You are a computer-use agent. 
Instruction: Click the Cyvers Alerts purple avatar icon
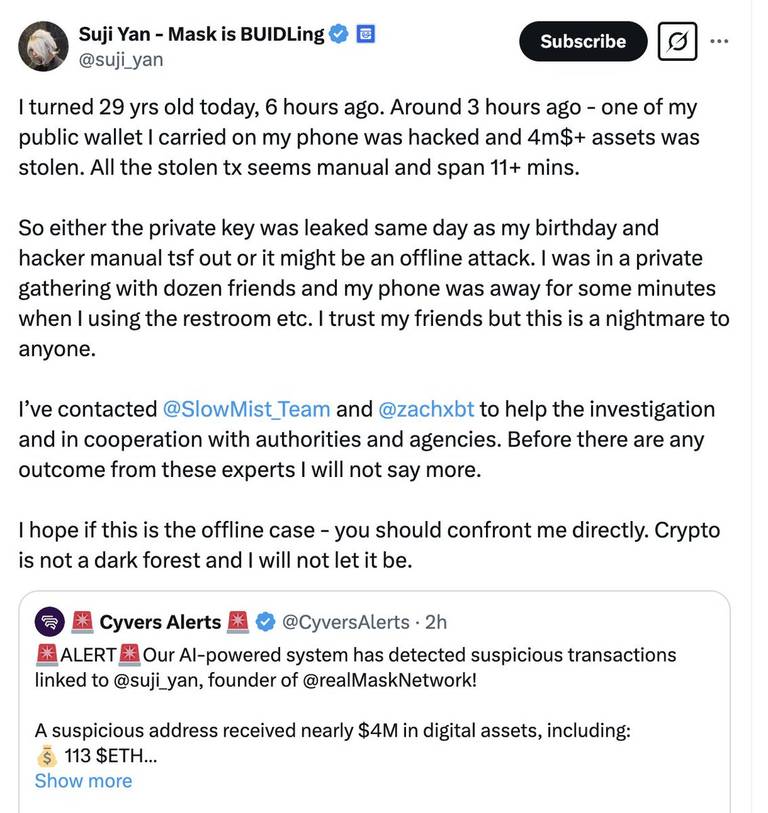pyautogui.click(x=50, y=622)
